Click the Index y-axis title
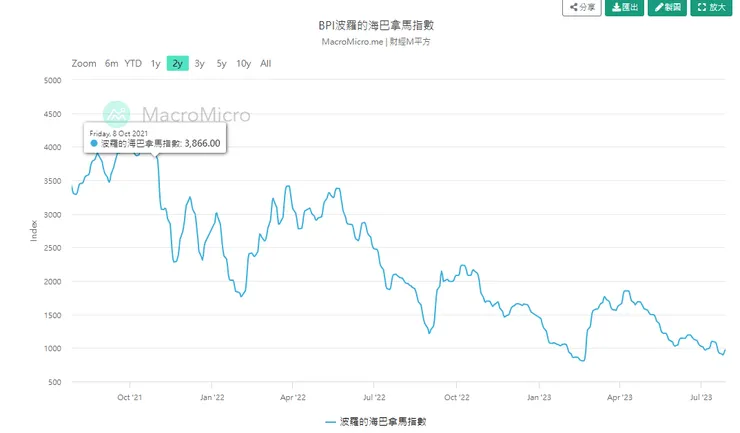The height and width of the screenshot is (433, 740). (34, 229)
